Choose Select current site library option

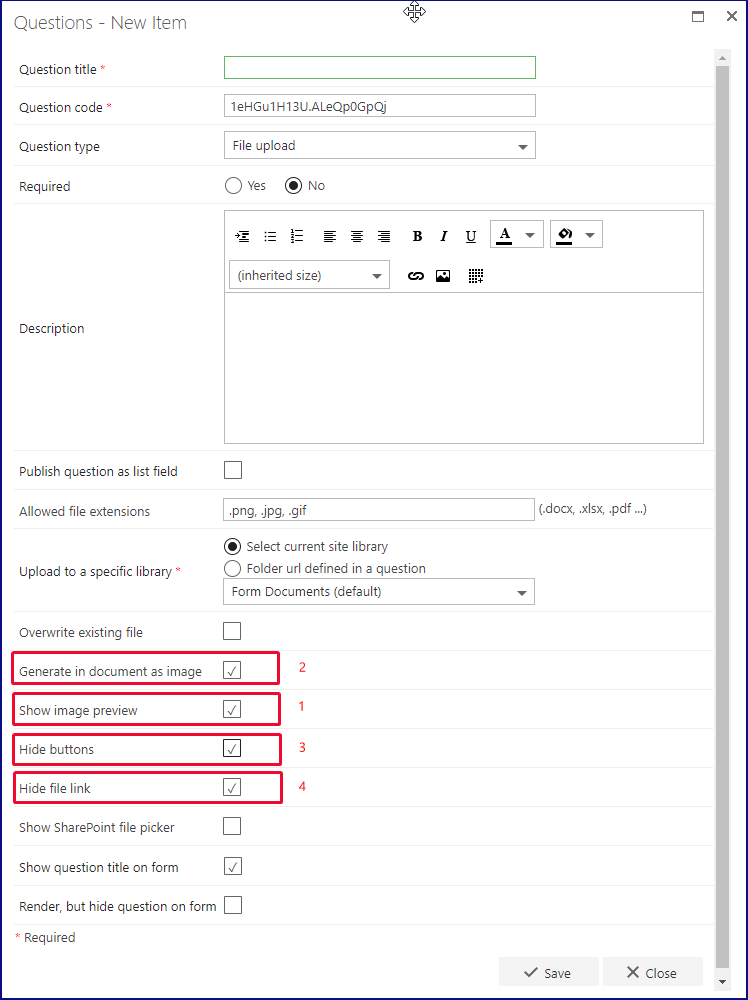(233, 547)
